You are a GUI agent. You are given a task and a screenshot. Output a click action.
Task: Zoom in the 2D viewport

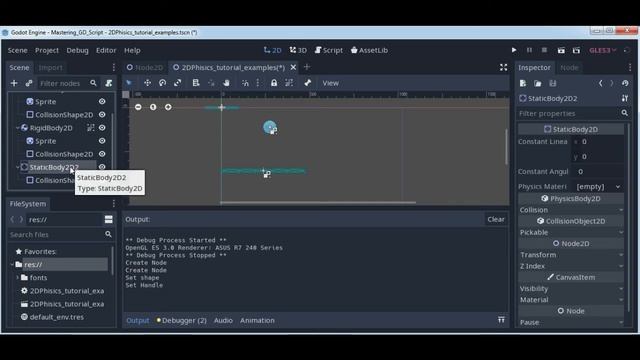[168, 107]
